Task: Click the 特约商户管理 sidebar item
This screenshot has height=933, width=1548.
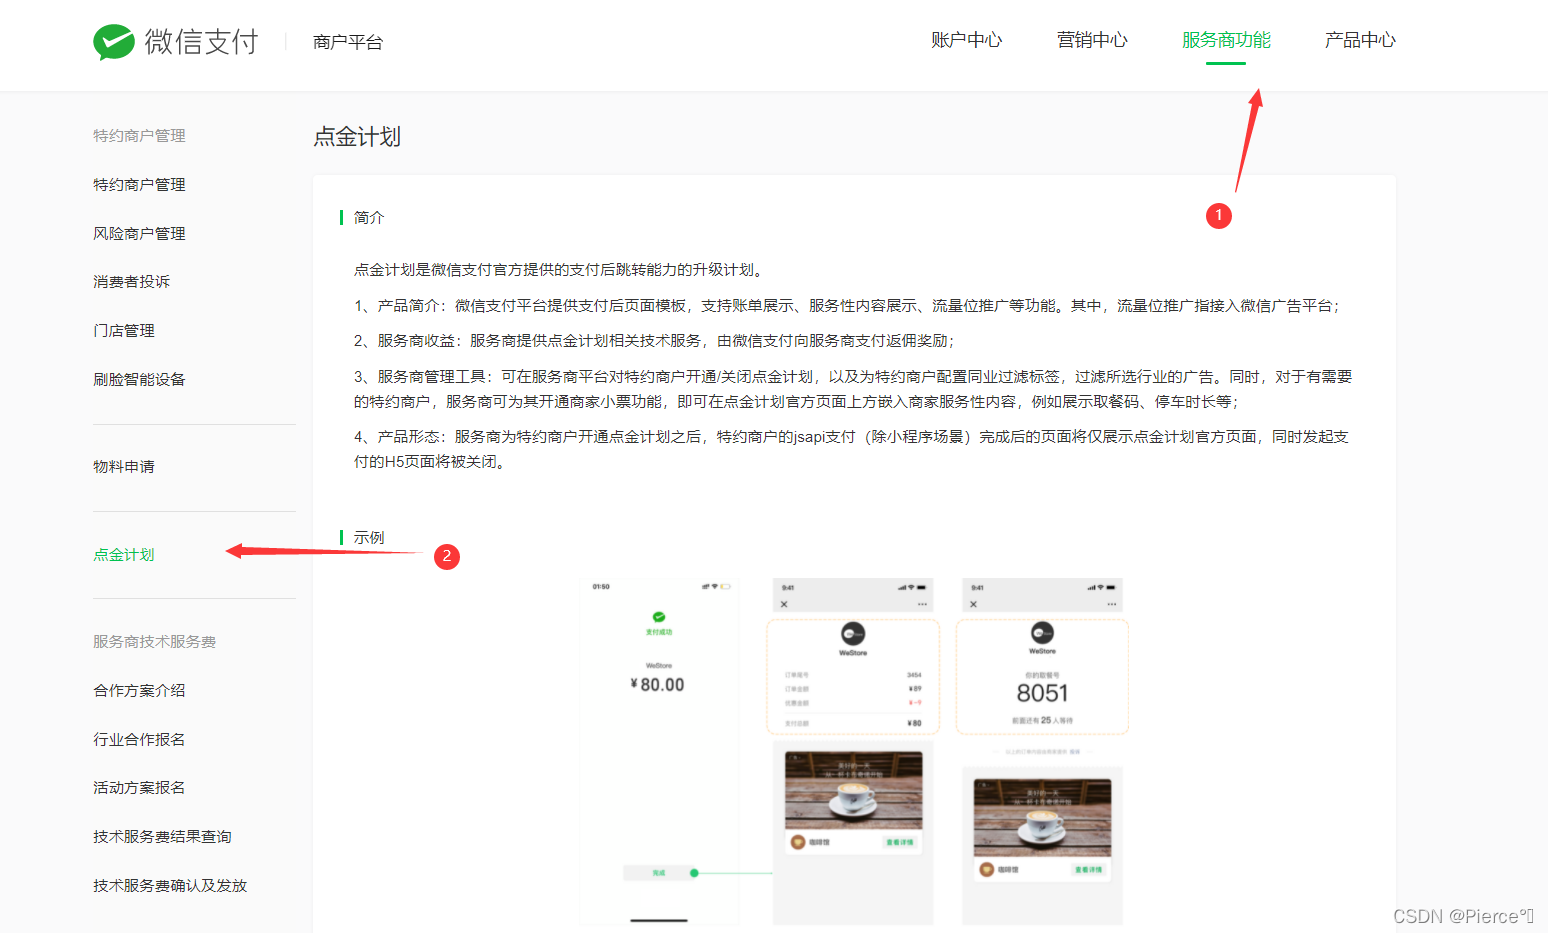Action: coord(139,185)
